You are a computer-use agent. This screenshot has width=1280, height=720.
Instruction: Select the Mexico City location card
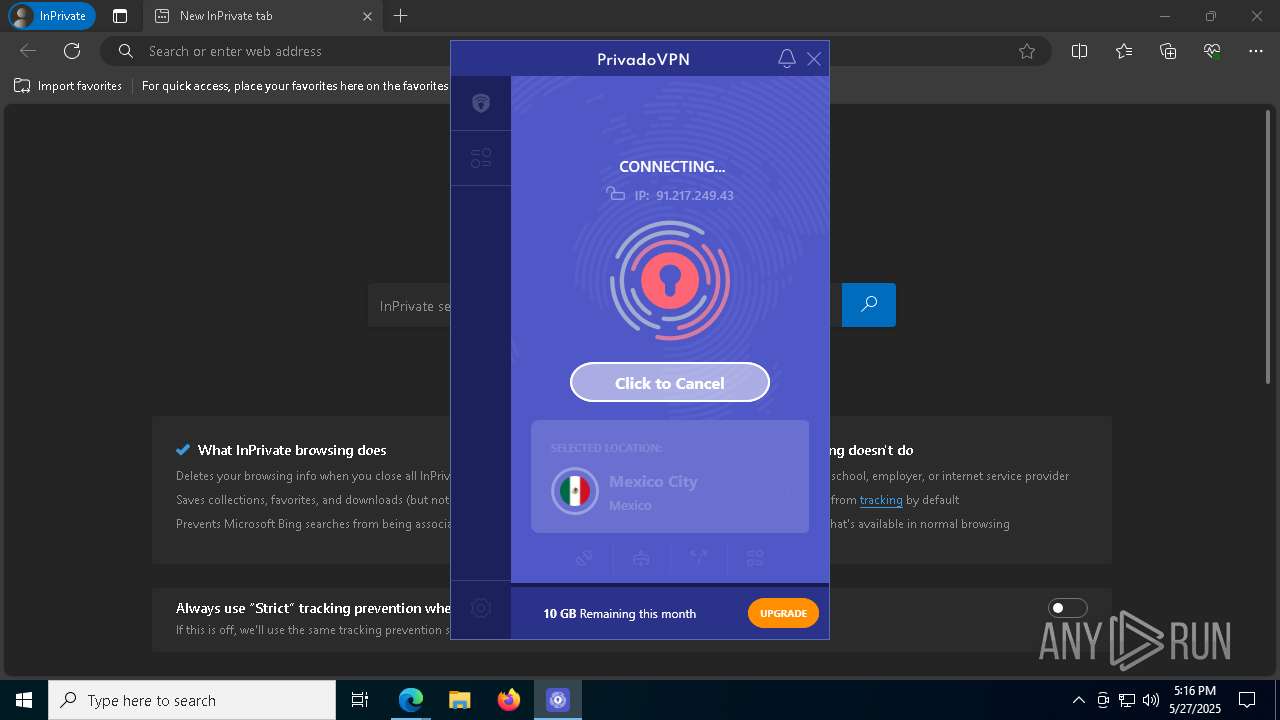coord(670,476)
